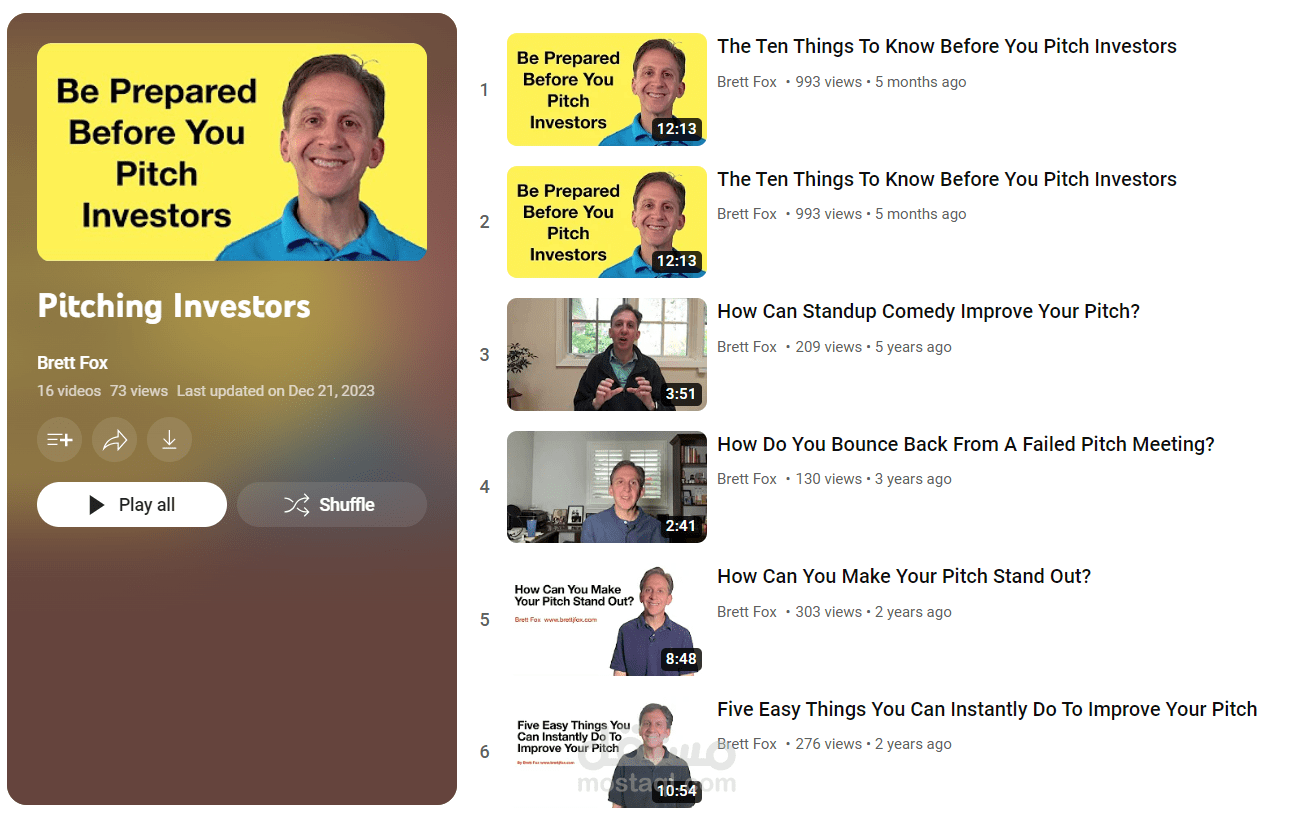Open title 'How Do You Bounce Back From A Failed Pitch Meeting?'
The height and width of the screenshot is (813, 1314).
click(x=966, y=444)
